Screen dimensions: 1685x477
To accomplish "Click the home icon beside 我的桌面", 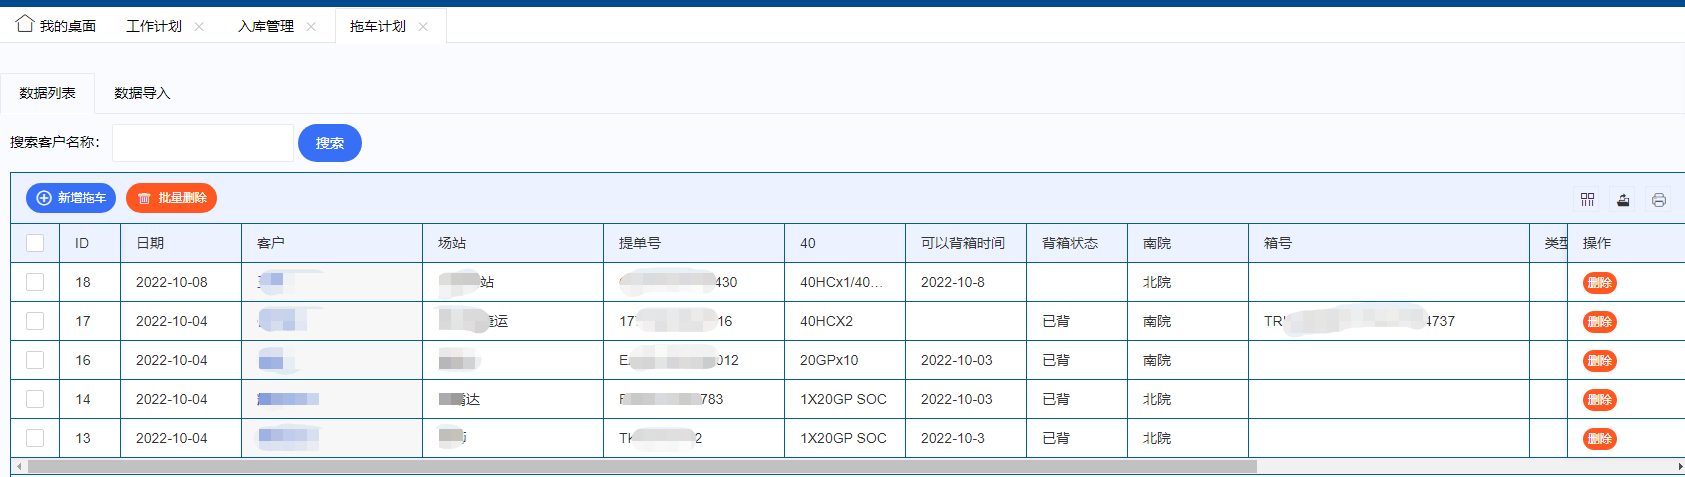I will pyautogui.click(x=25, y=24).
